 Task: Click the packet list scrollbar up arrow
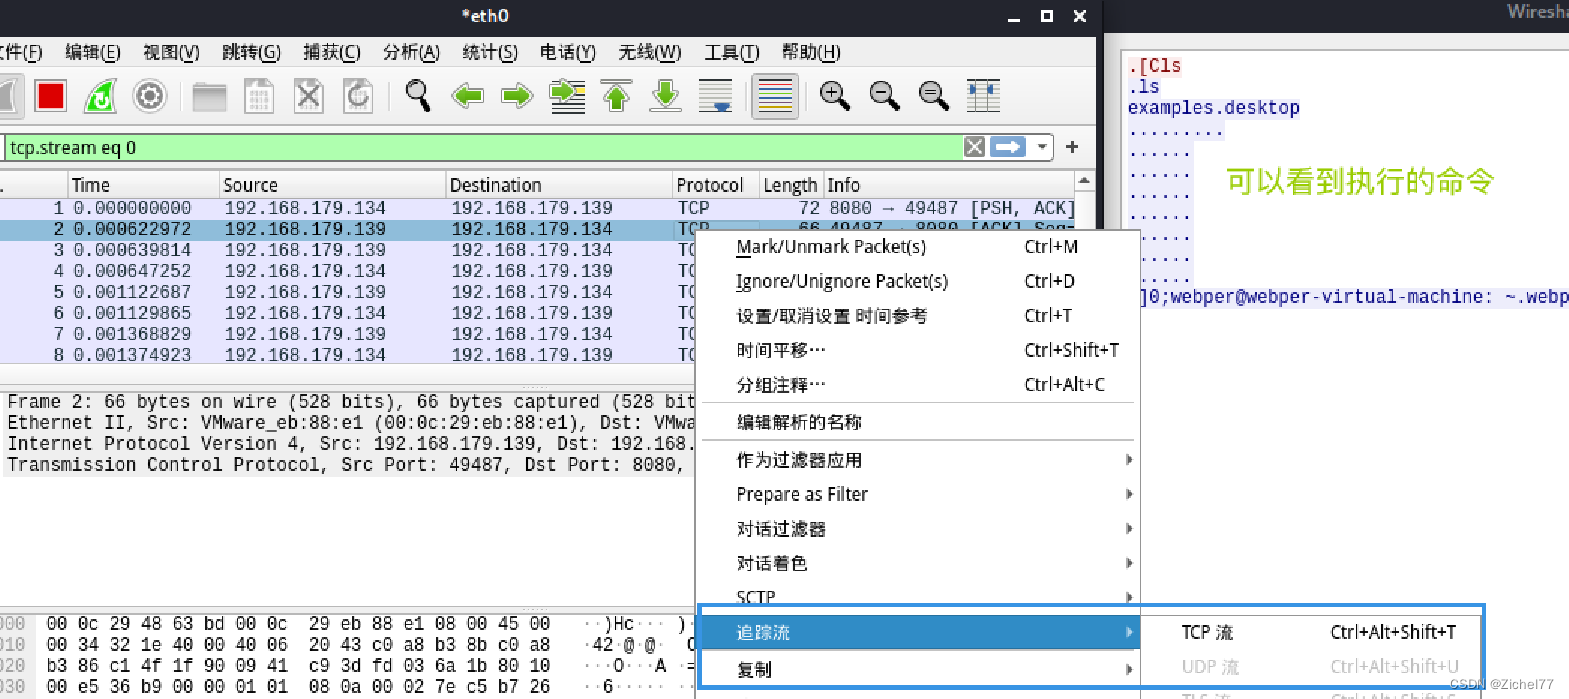pyautogui.click(x=1085, y=181)
